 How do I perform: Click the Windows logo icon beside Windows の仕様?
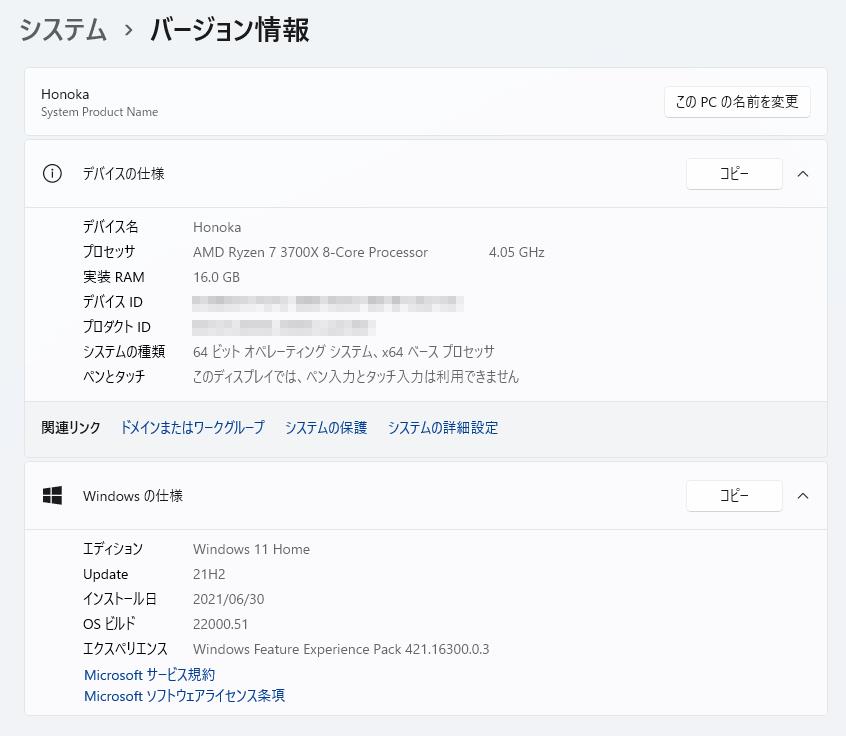click(52, 495)
